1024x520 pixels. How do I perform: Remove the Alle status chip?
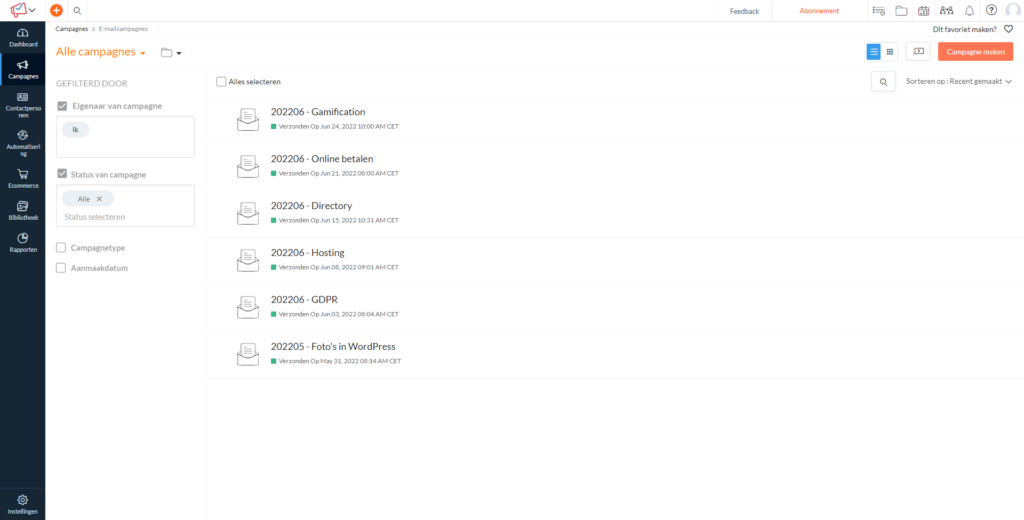tap(99, 199)
